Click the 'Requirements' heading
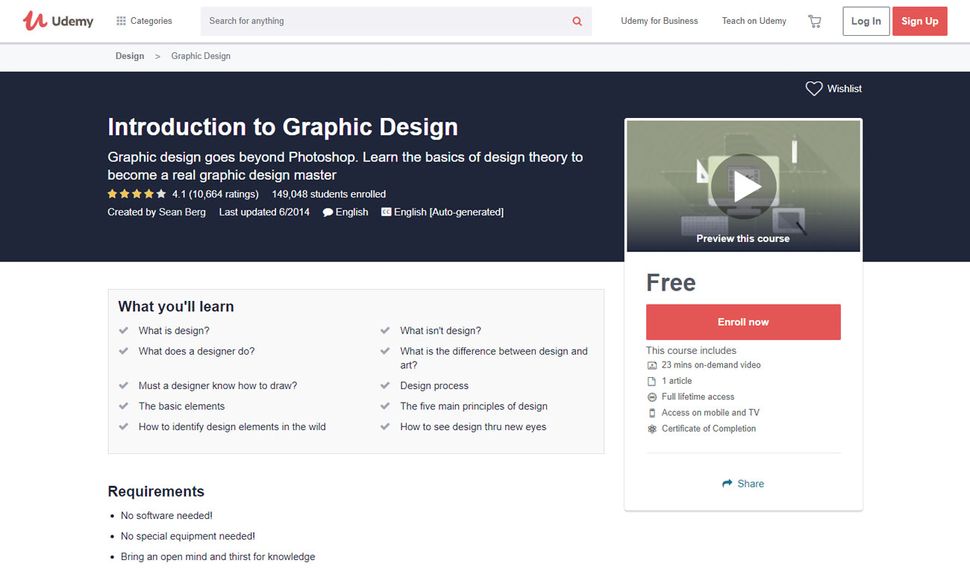970x572 pixels. click(156, 492)
